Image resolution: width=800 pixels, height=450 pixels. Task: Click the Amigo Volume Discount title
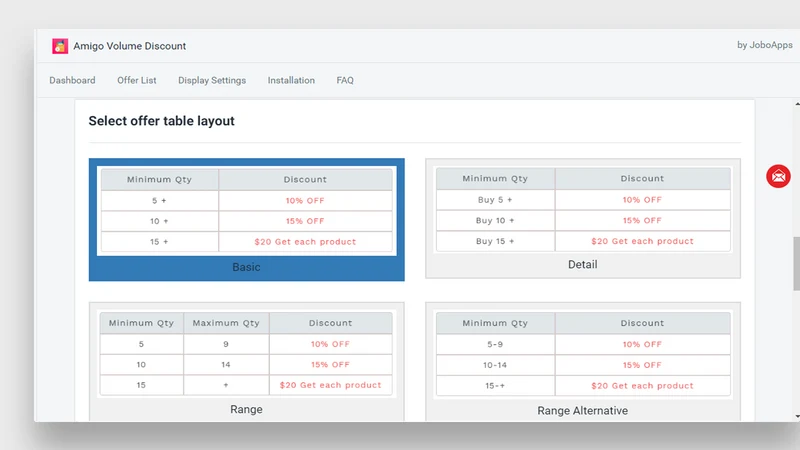pyautogui.click(x=130, y=46)
